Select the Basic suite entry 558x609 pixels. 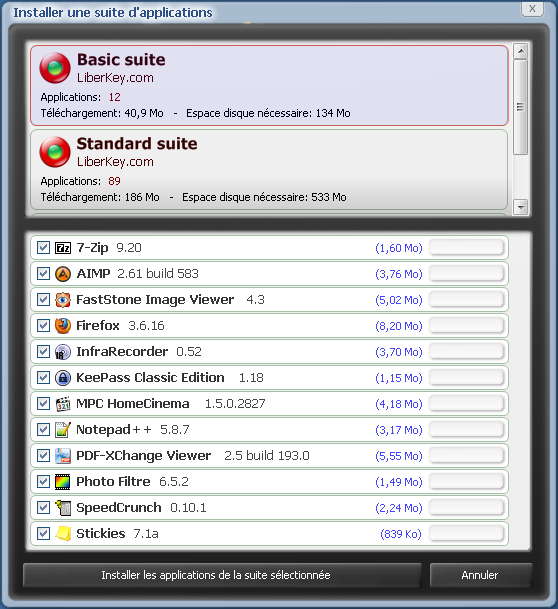(269, 85)
